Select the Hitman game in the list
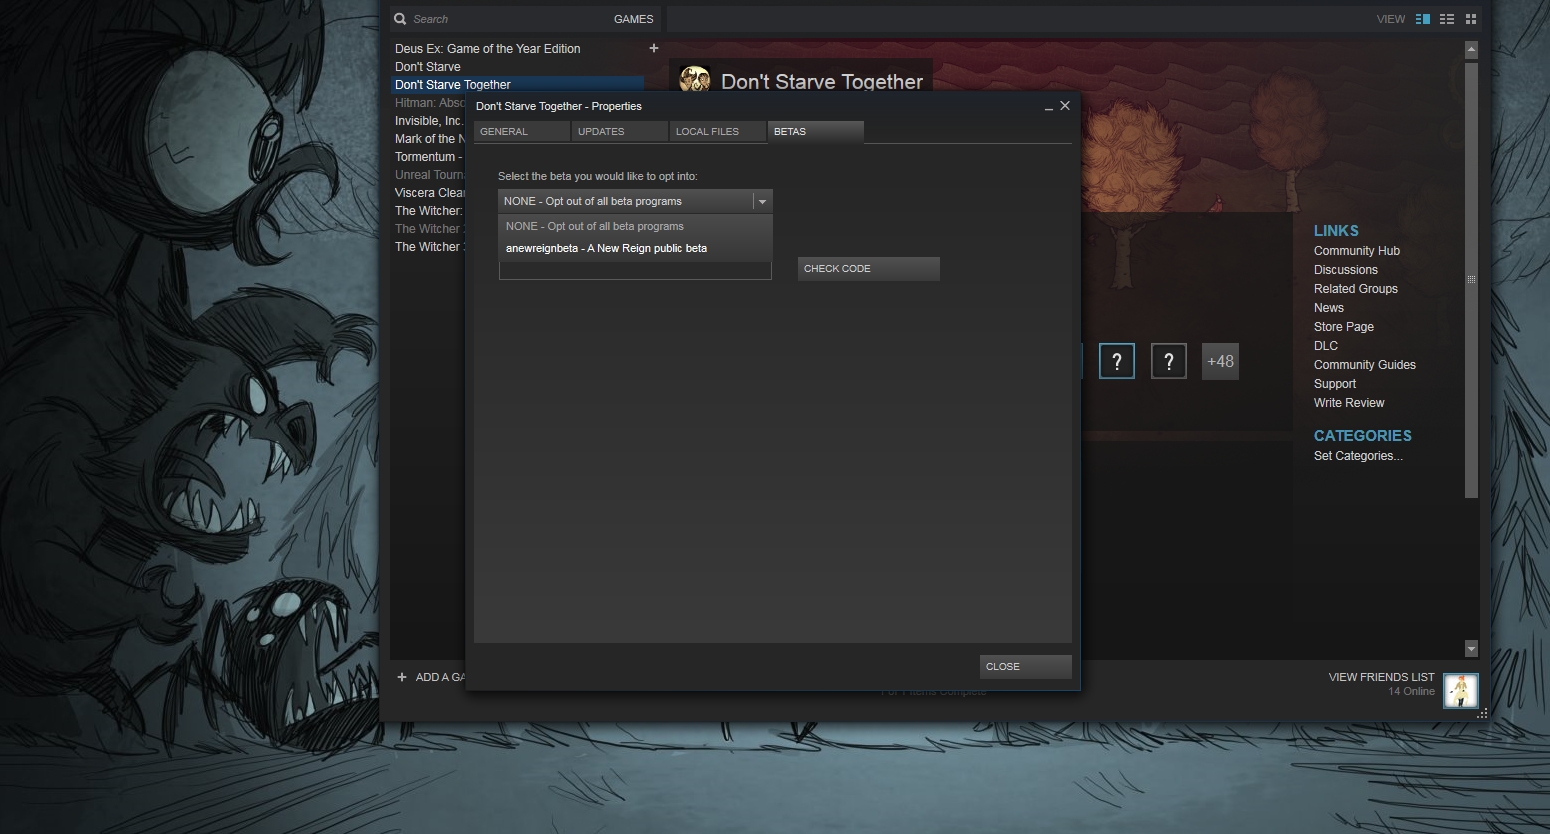This screenshot has height=834, width=1550. pos(429,103)
